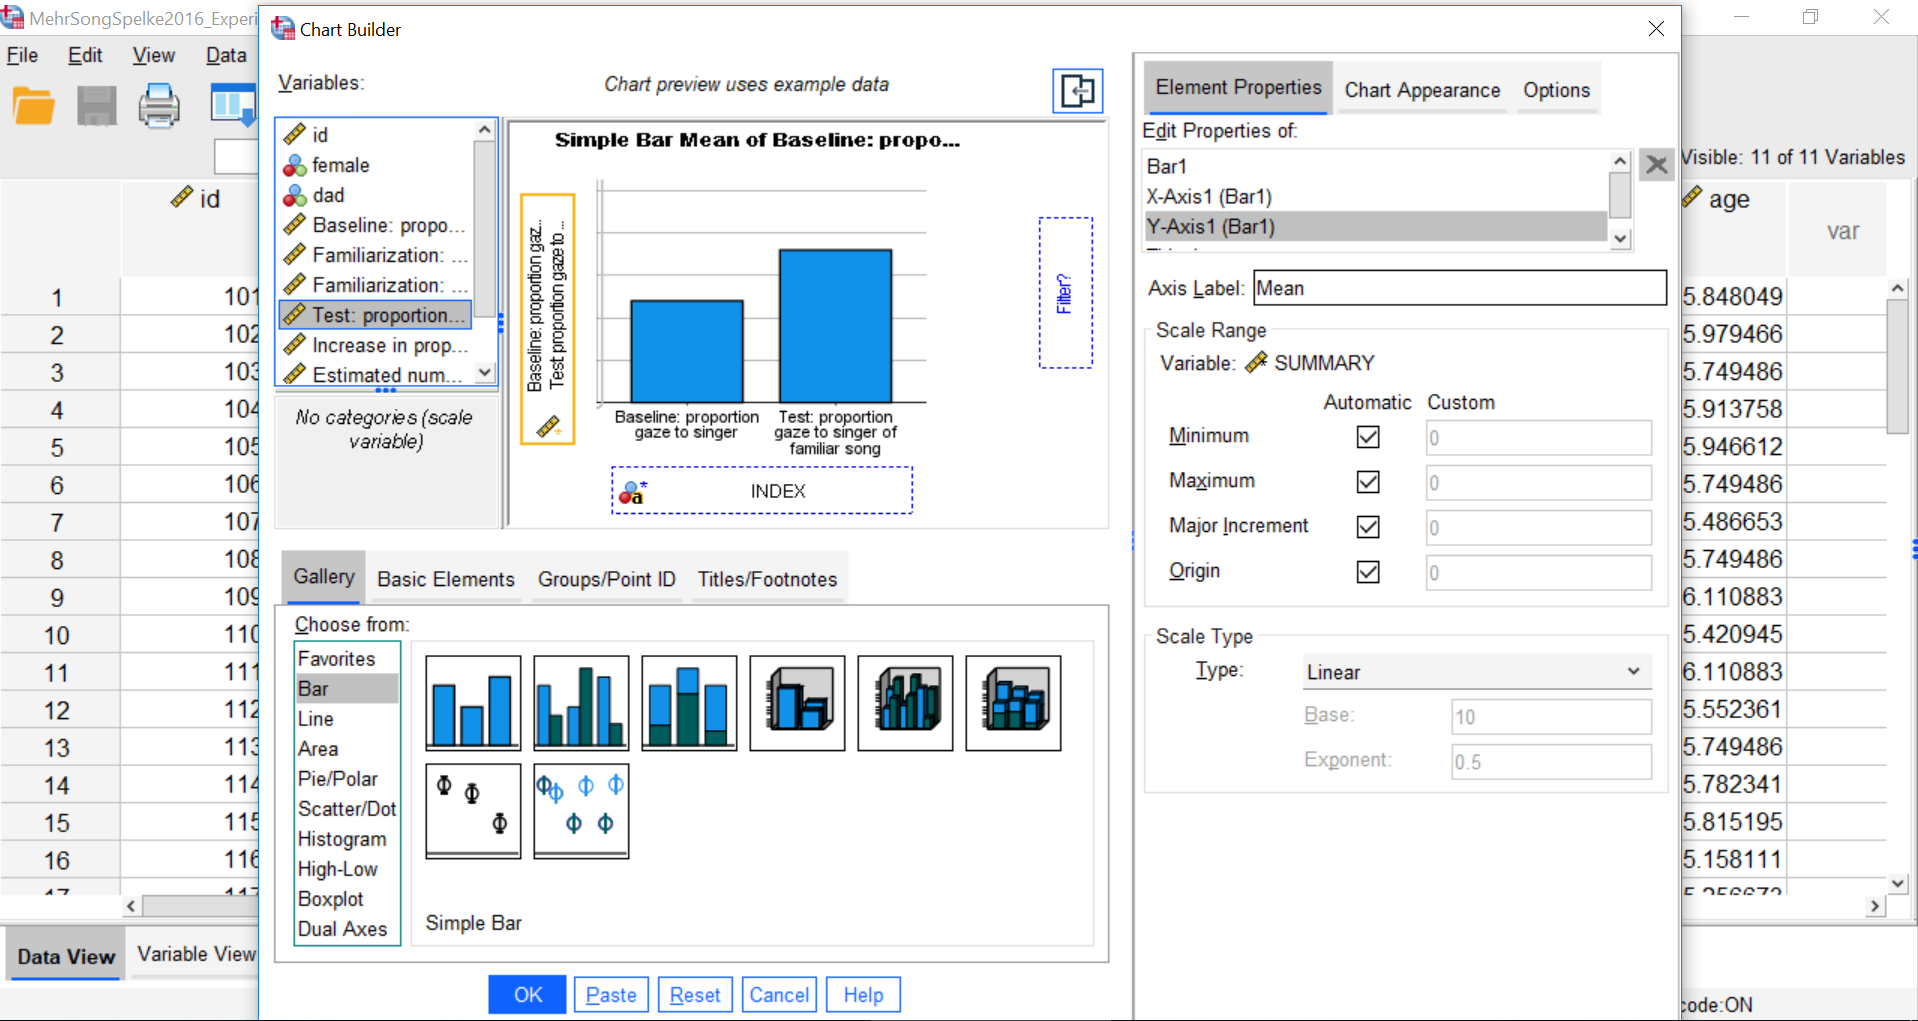Screen dimensions: 1918x1021
Task: Select the Simple 3-D Bar chart thumbnail
Action: point(797,703)
